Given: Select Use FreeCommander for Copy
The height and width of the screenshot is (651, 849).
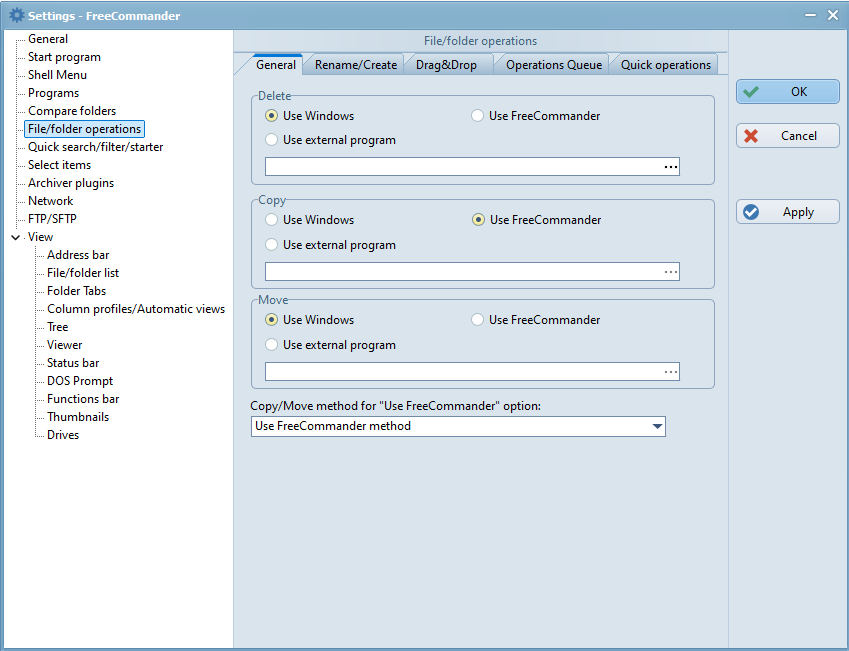Looking at the screenshot, I should click(x=537, y=220).
